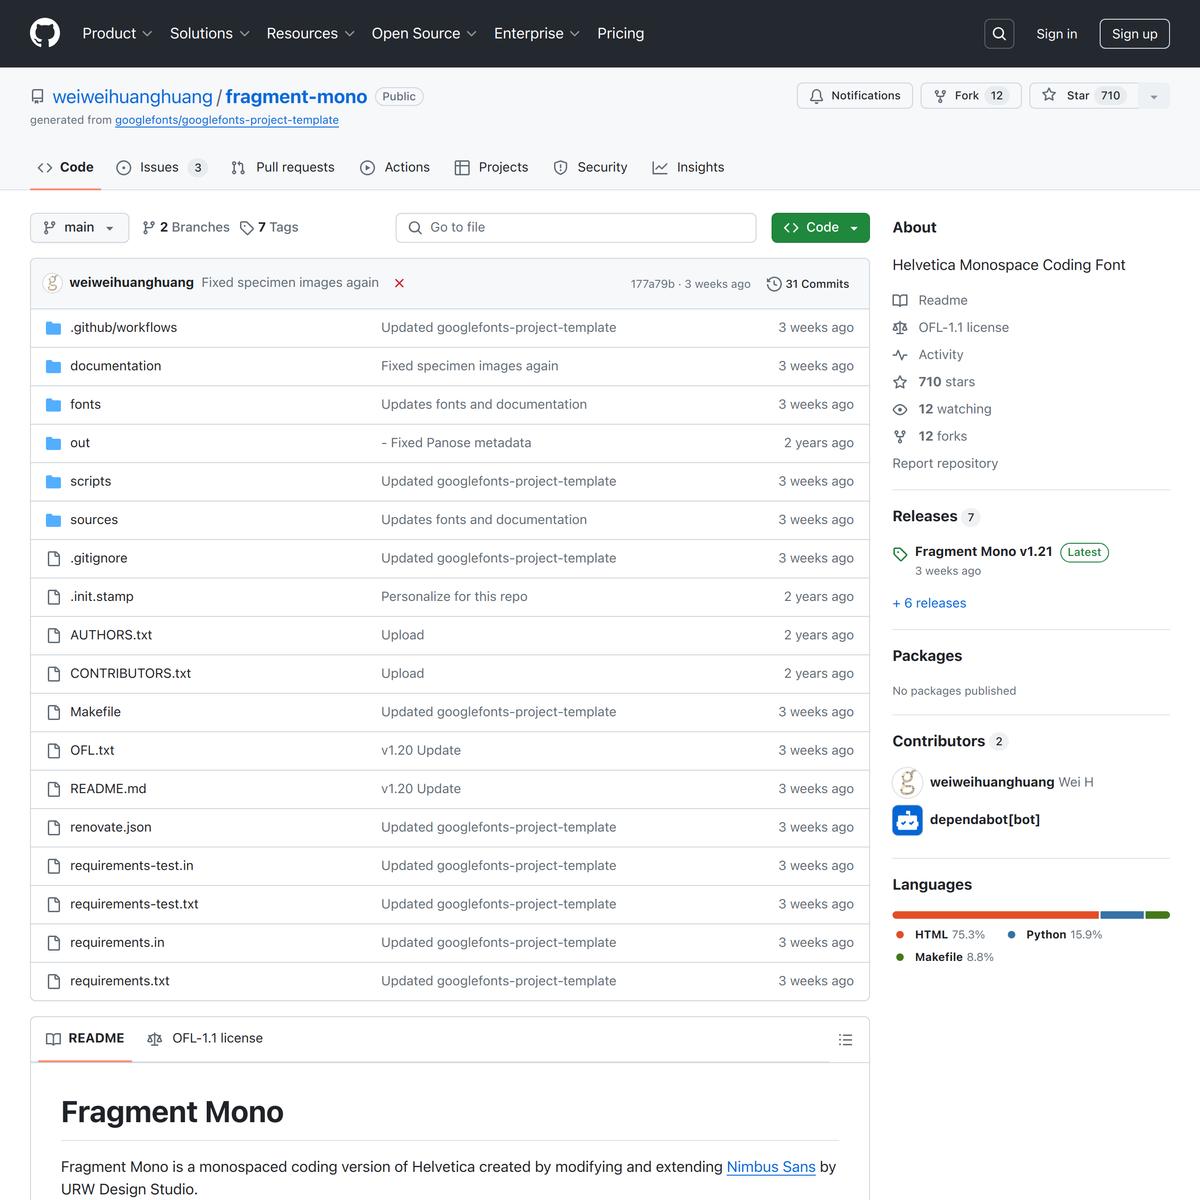Screen dimensions: 1200x1200
Task: Switch to the Issues tab
Action: (160, 168)
